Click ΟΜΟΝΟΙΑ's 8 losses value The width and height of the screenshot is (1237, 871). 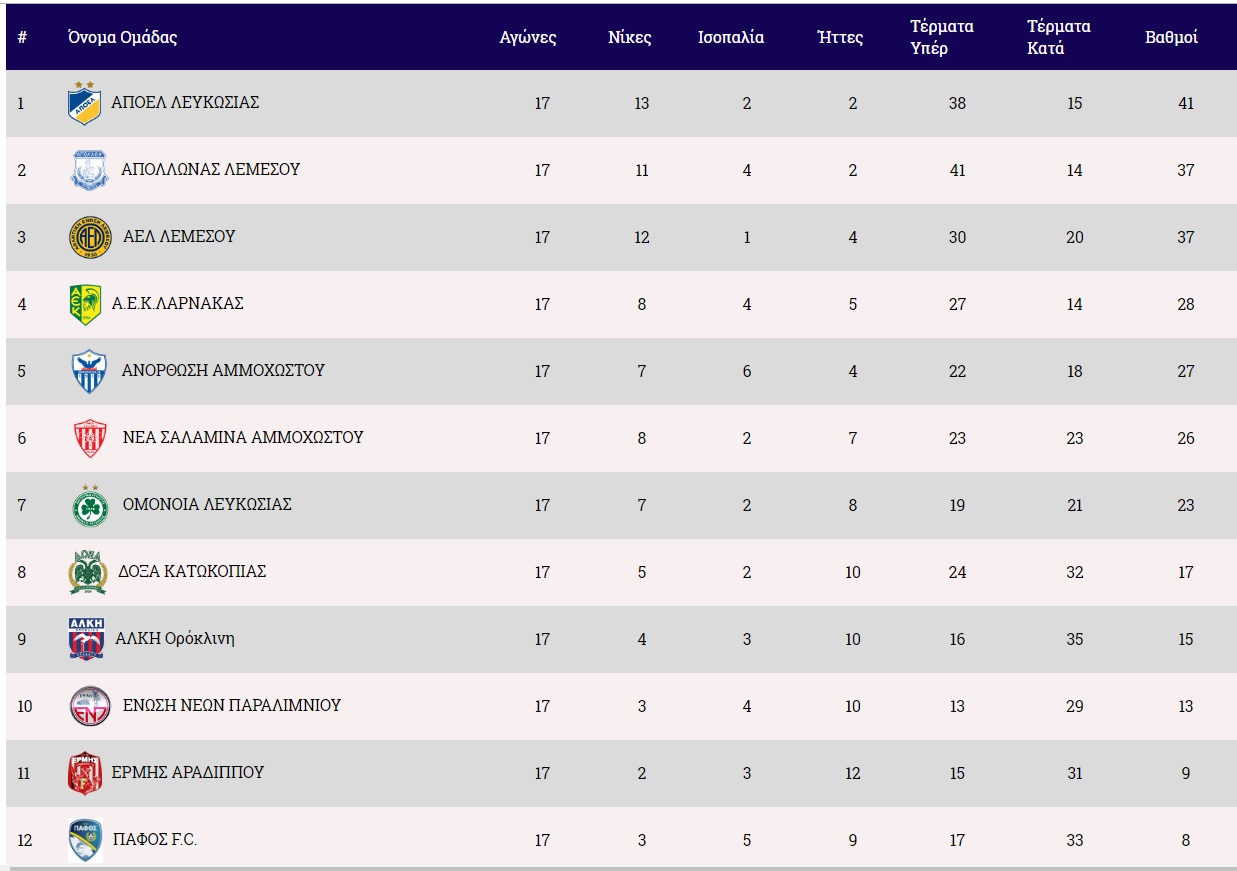(853, 505)
